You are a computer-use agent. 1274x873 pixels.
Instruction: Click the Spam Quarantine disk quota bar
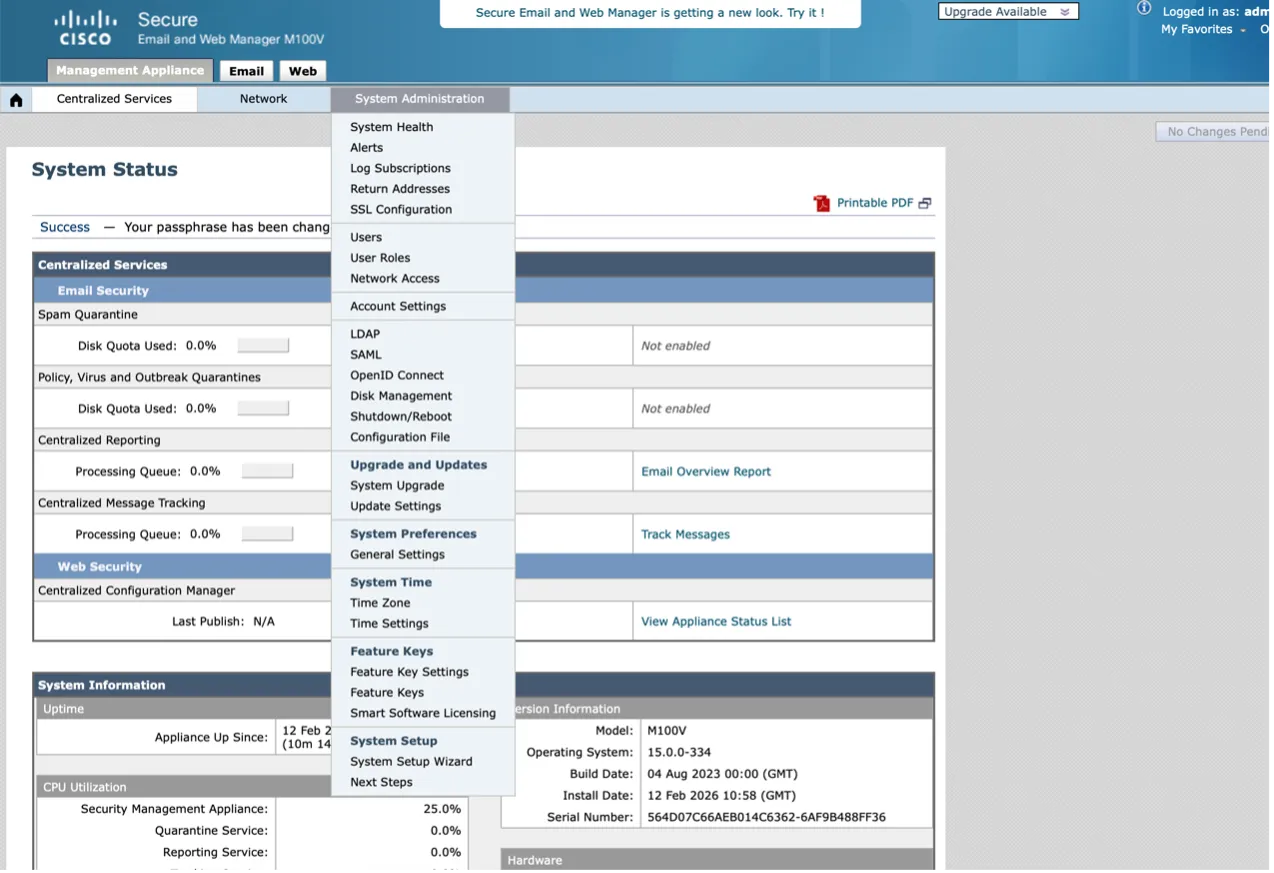[263, 346]
